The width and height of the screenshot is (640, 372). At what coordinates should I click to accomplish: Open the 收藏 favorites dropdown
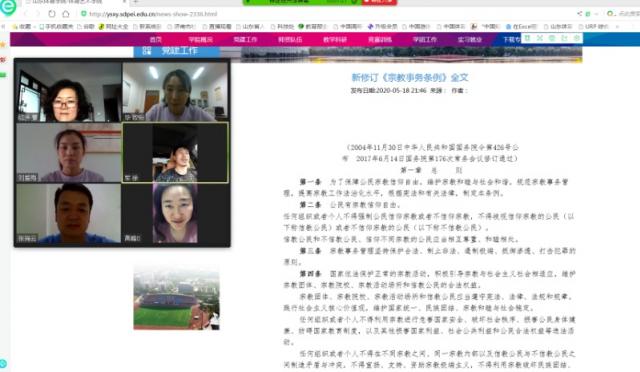22,27
